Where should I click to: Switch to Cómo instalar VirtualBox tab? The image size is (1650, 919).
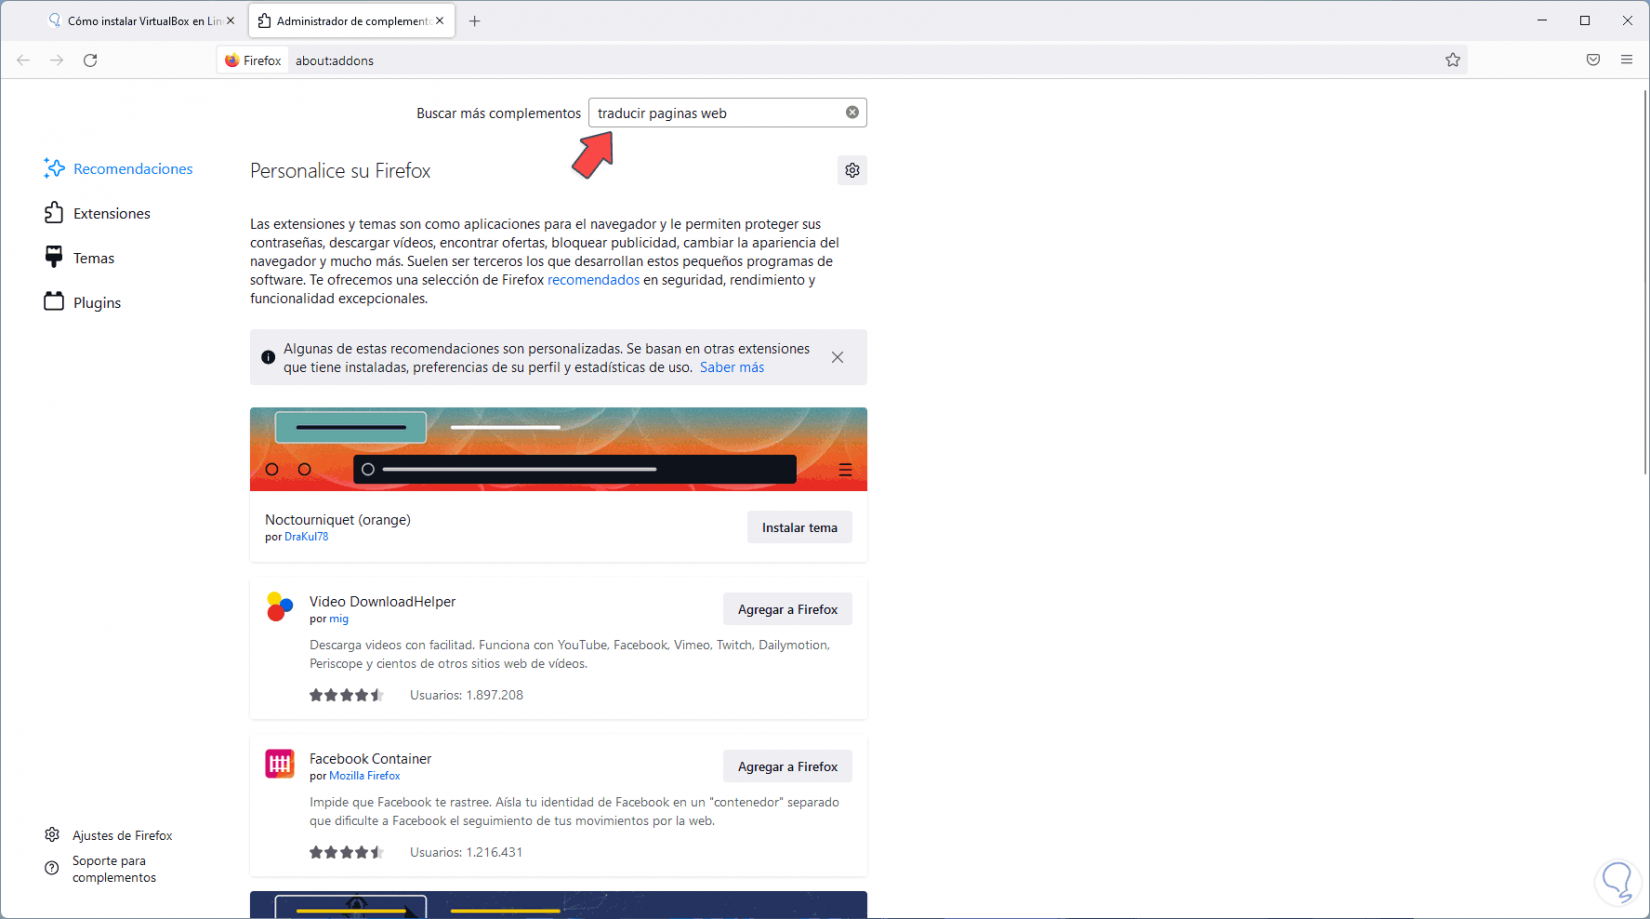click(138, 21)
